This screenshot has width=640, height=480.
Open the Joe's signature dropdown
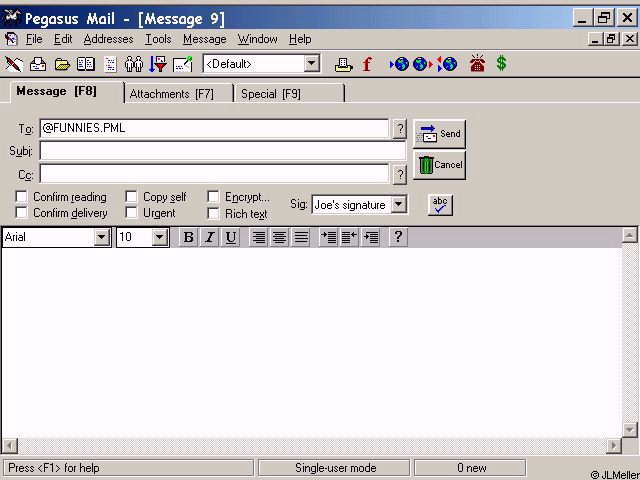(x=399, y=204)
